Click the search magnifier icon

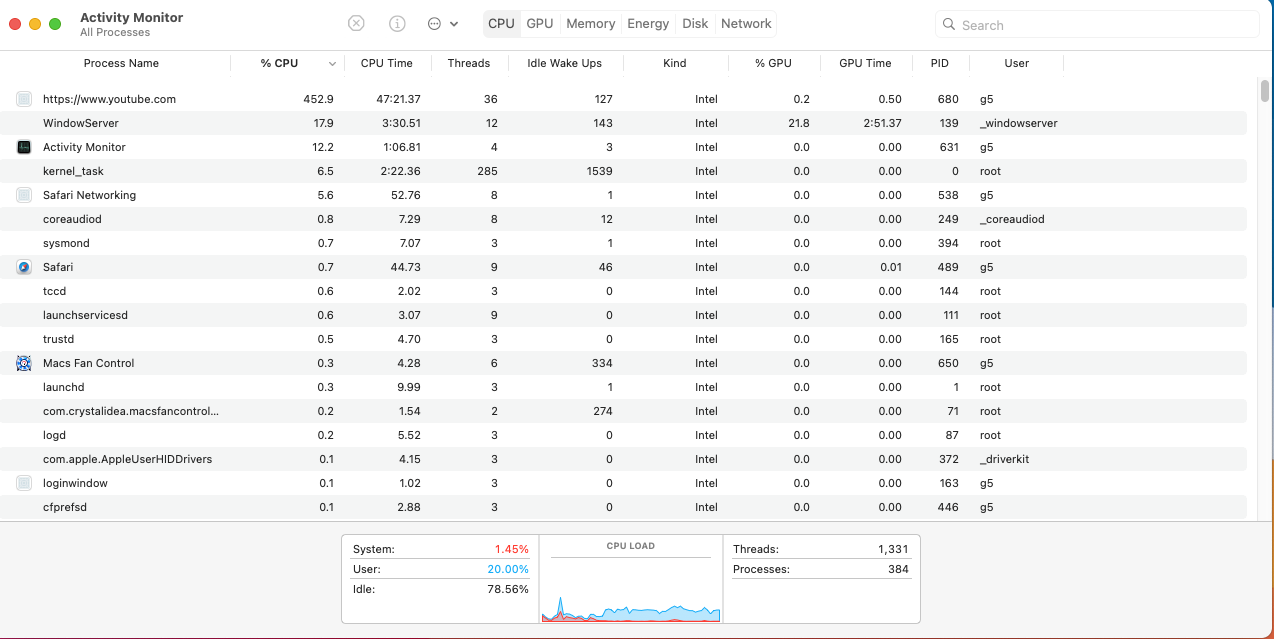(x=950, y=25)
